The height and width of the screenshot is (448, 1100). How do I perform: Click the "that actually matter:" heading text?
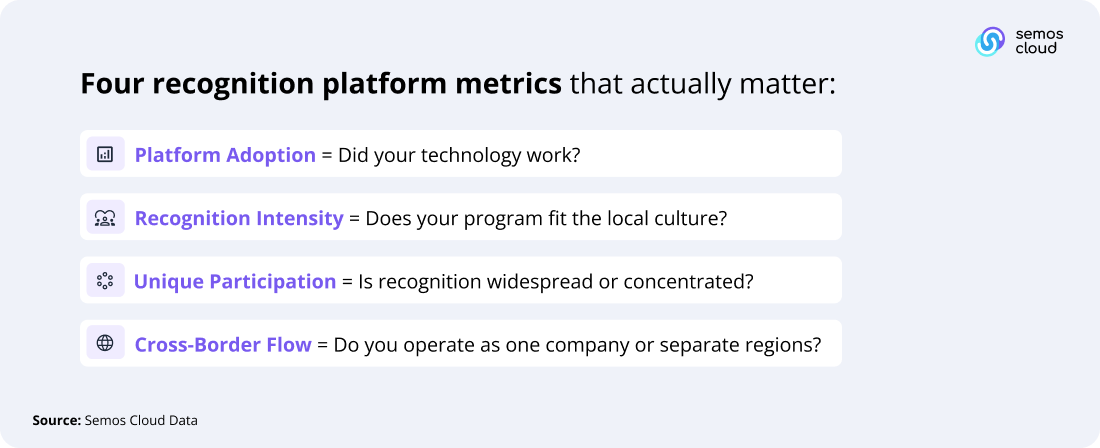[x=702, y=84]
